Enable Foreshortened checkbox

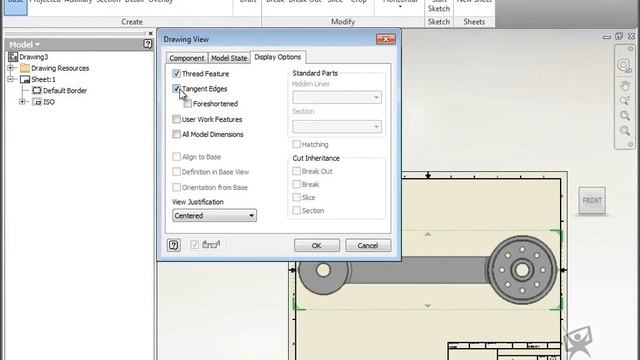click(x=188, y=104)
